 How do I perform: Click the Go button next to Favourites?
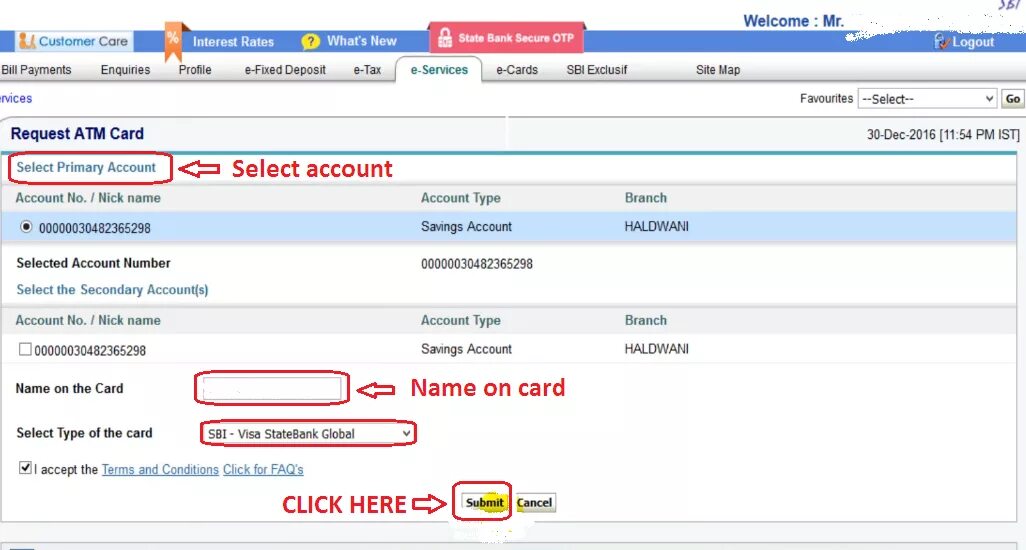[x=1012, y=99]
